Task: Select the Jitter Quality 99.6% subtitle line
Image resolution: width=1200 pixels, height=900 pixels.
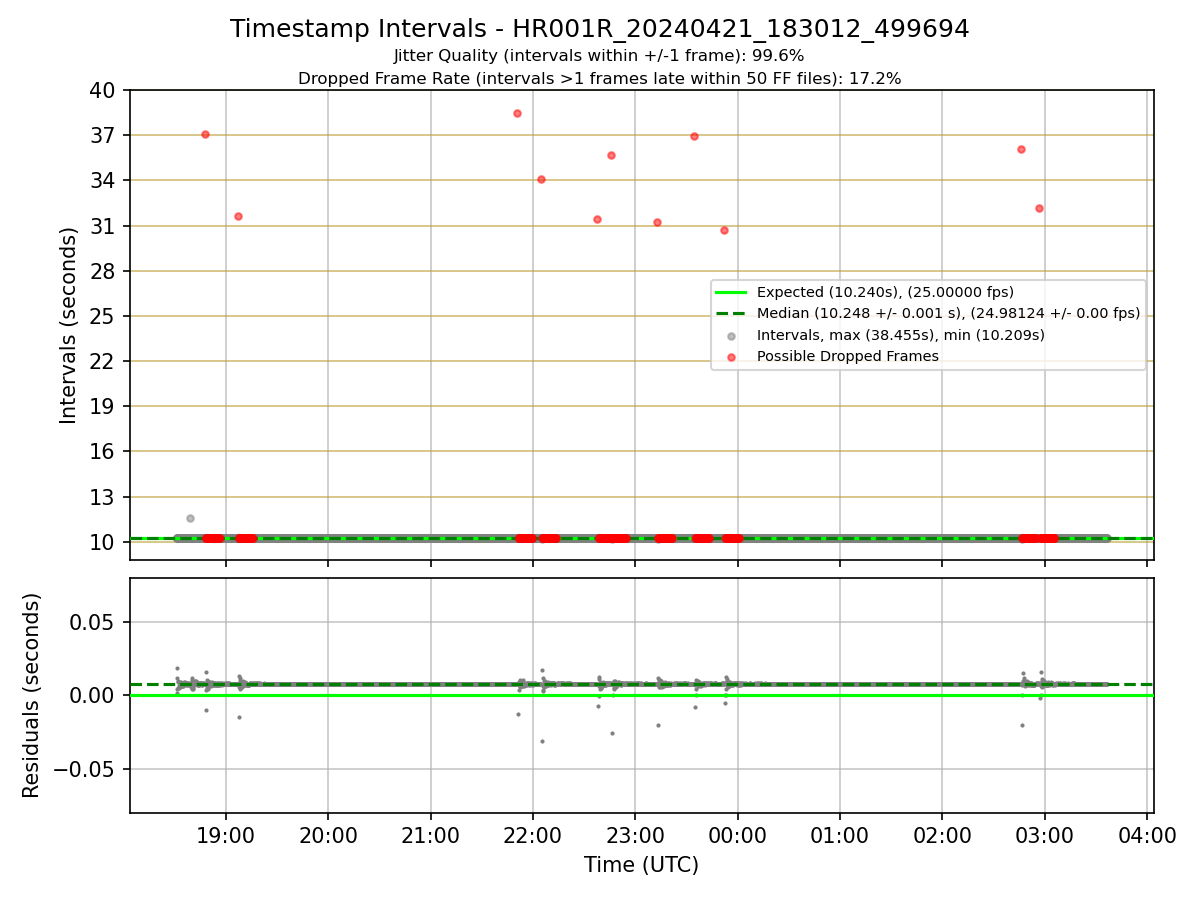Action: pyautogui.click(x=599, y=56)
